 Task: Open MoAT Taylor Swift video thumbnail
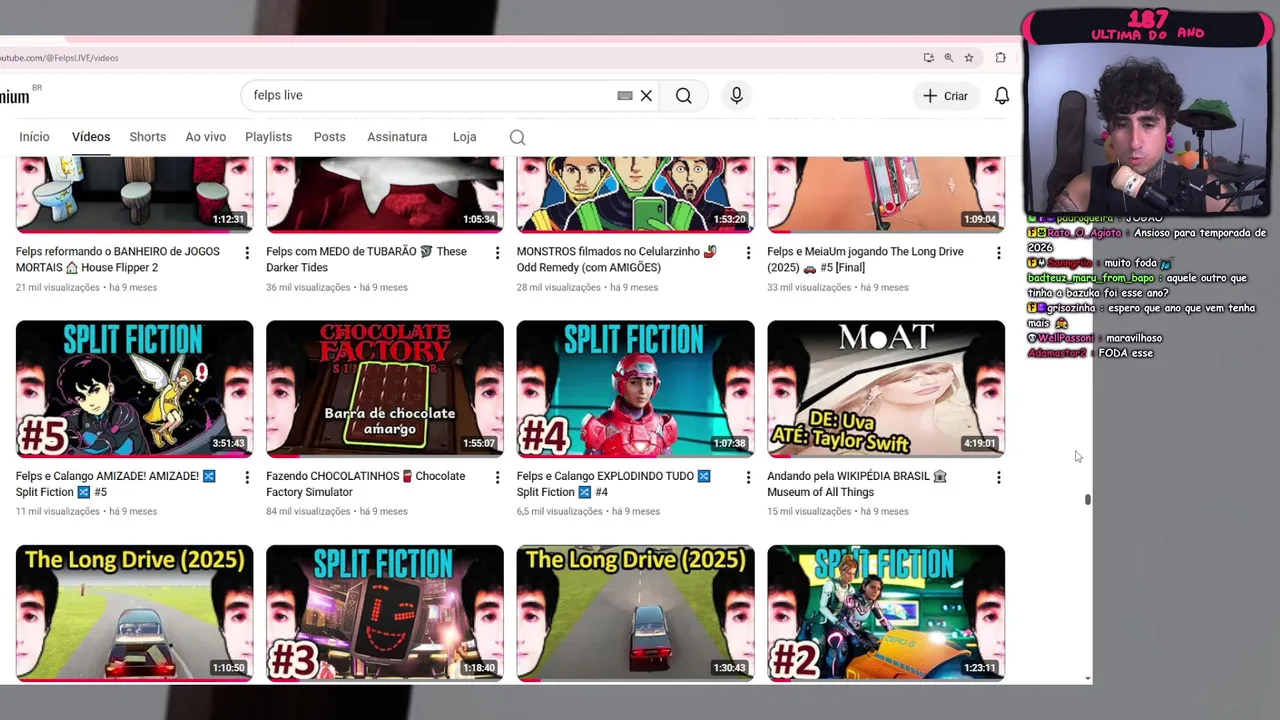[x=886, y=388]
